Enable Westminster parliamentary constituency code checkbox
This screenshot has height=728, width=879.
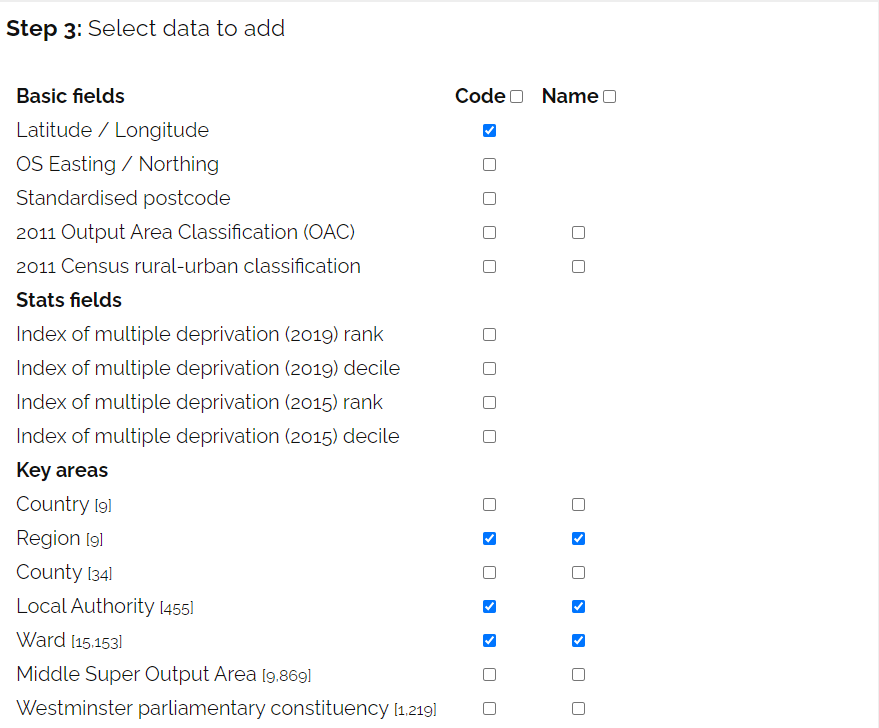(489, 709)
